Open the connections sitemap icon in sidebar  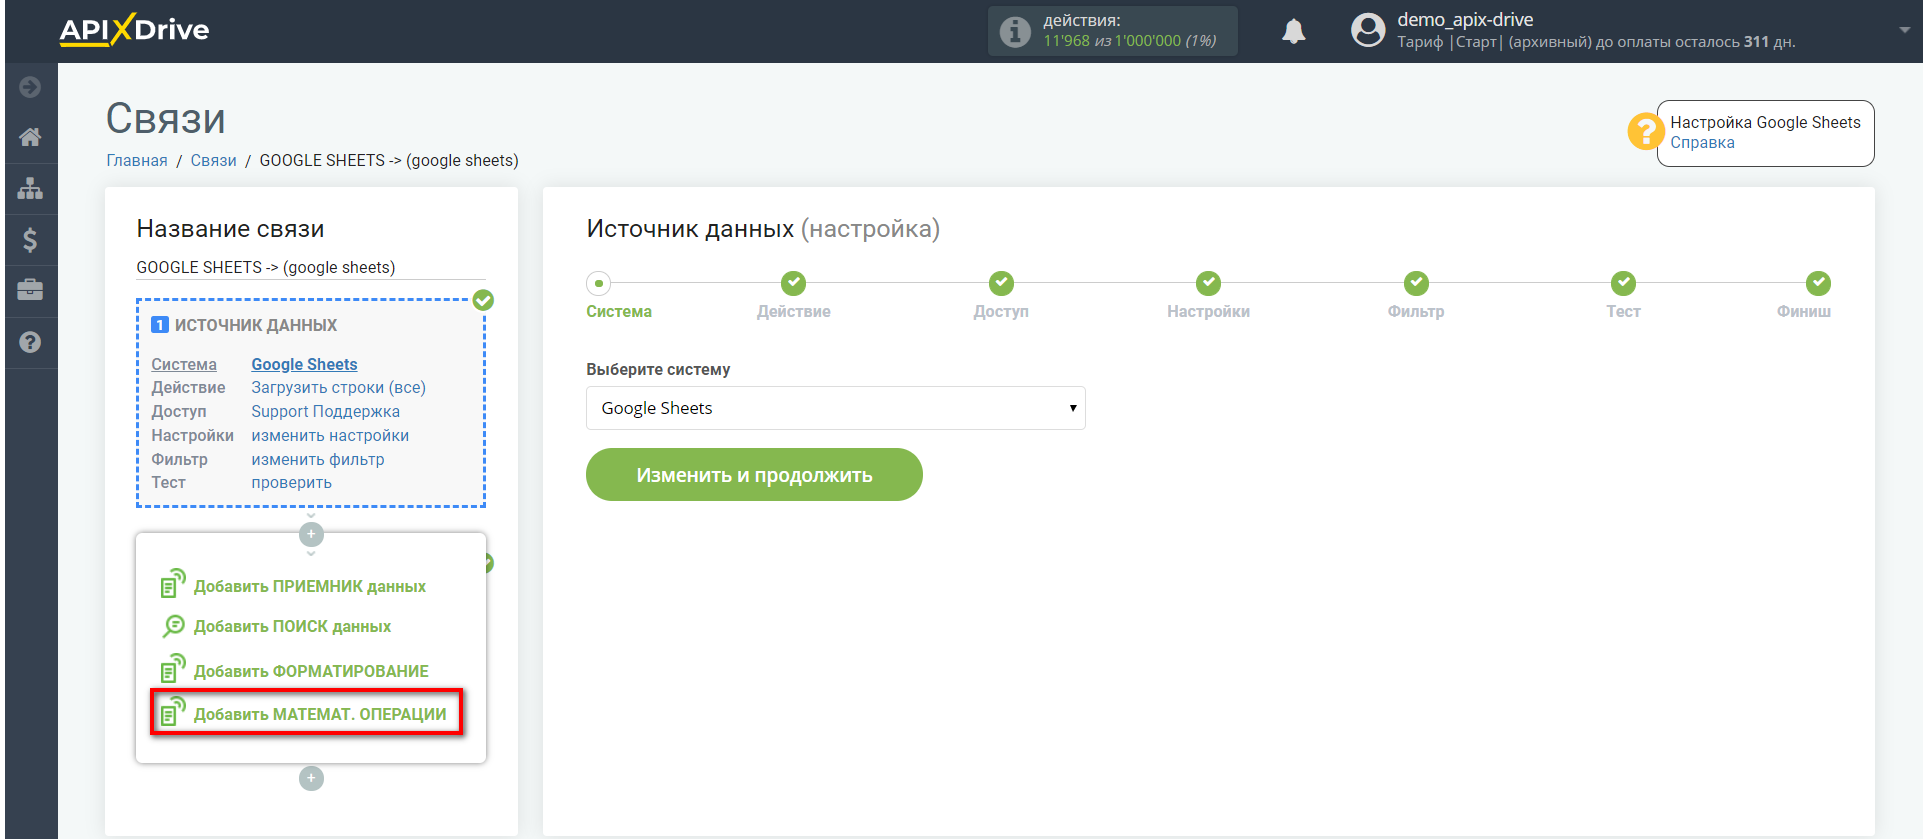point(30,188)
